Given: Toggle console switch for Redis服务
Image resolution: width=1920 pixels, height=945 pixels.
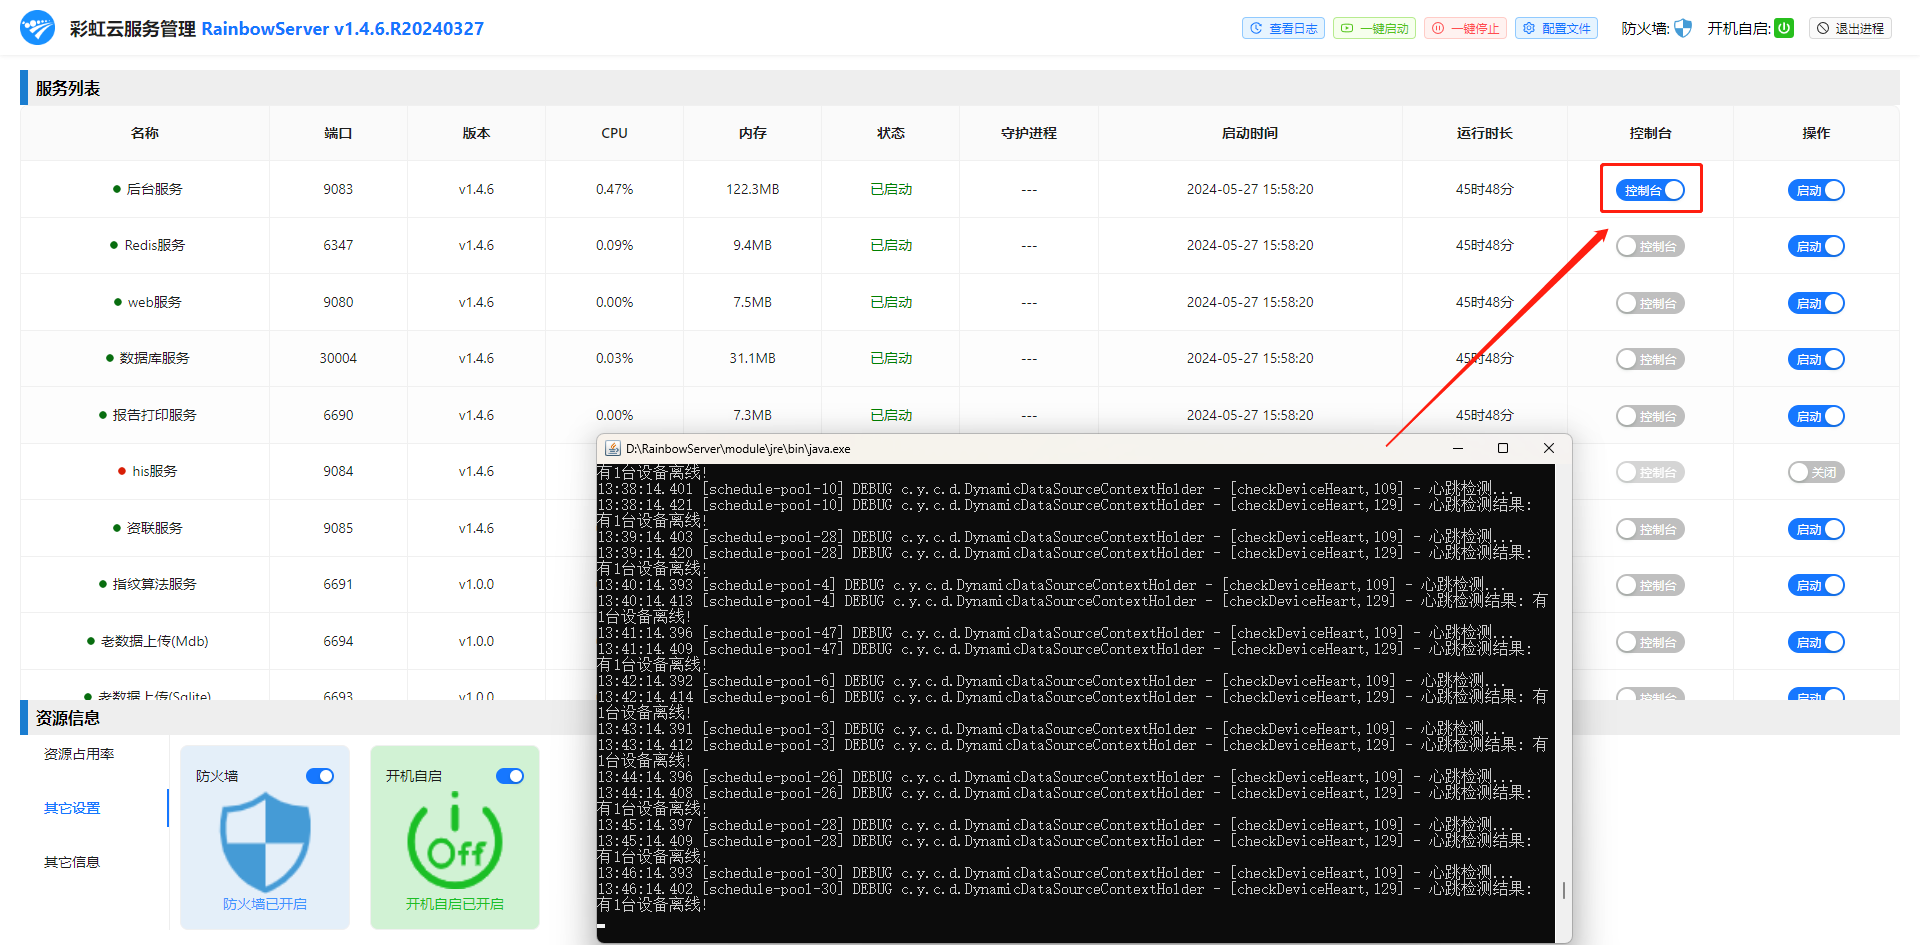Looking at the screenshot, I should tap(1651, 246).
